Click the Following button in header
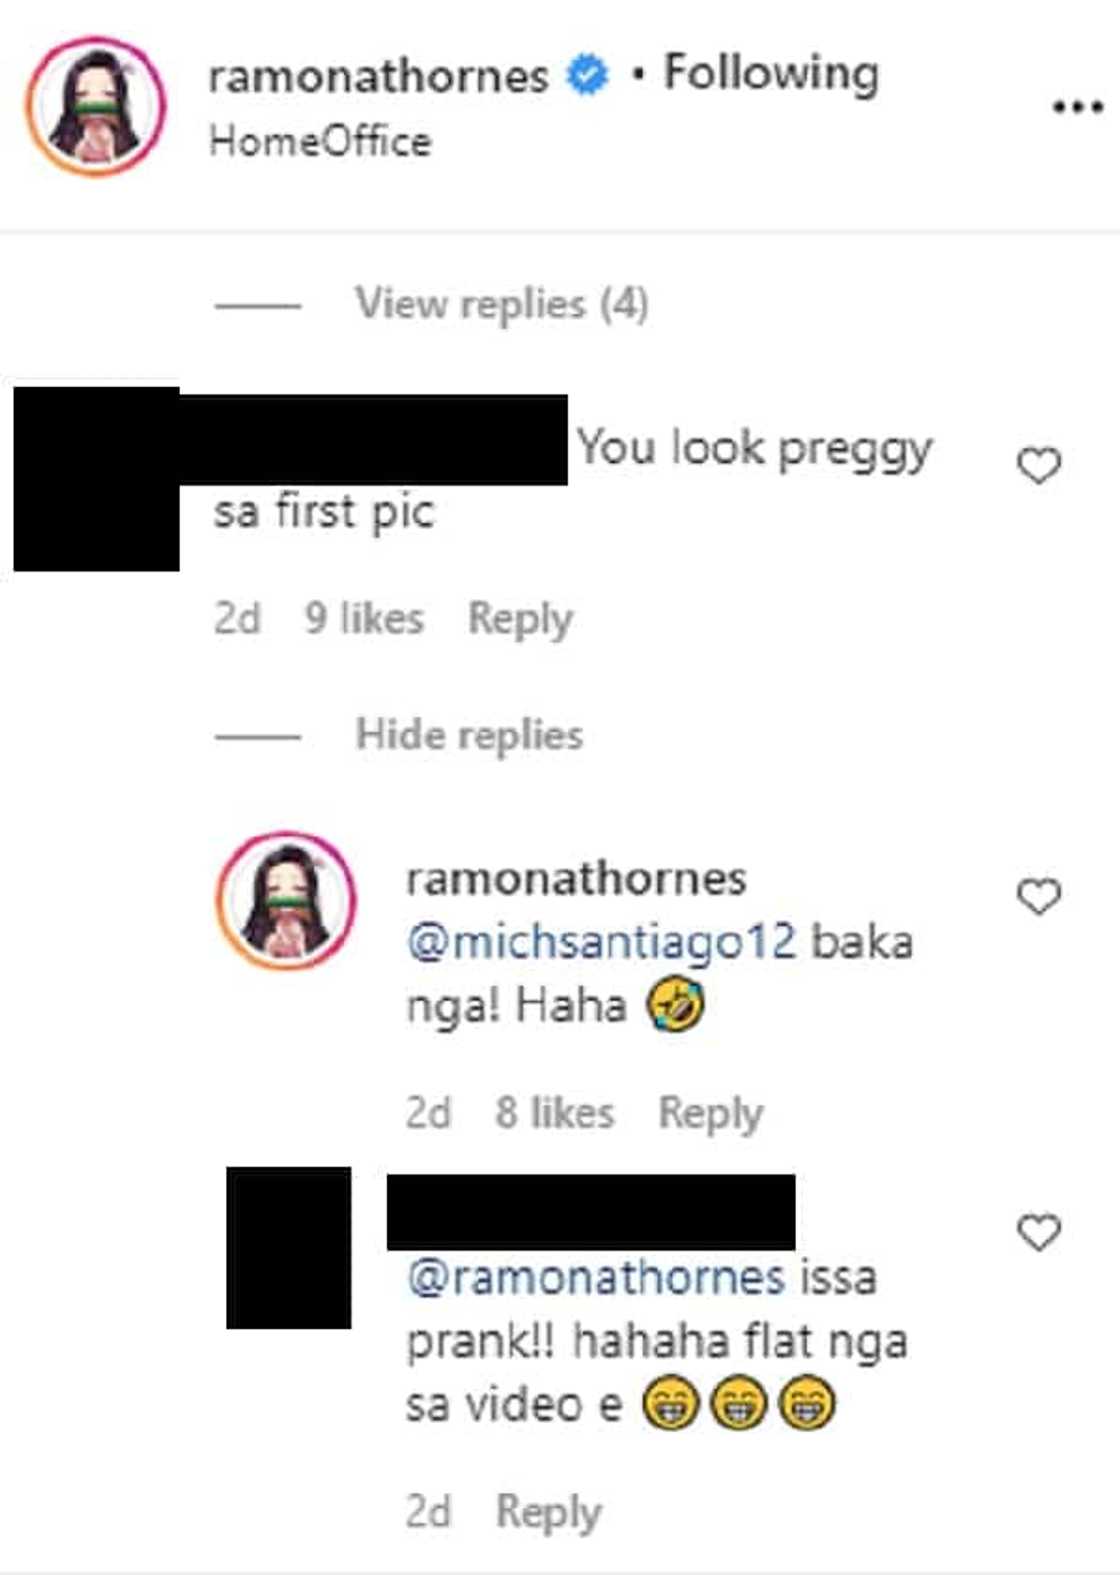1120x1575 pixels. [771, 74]
